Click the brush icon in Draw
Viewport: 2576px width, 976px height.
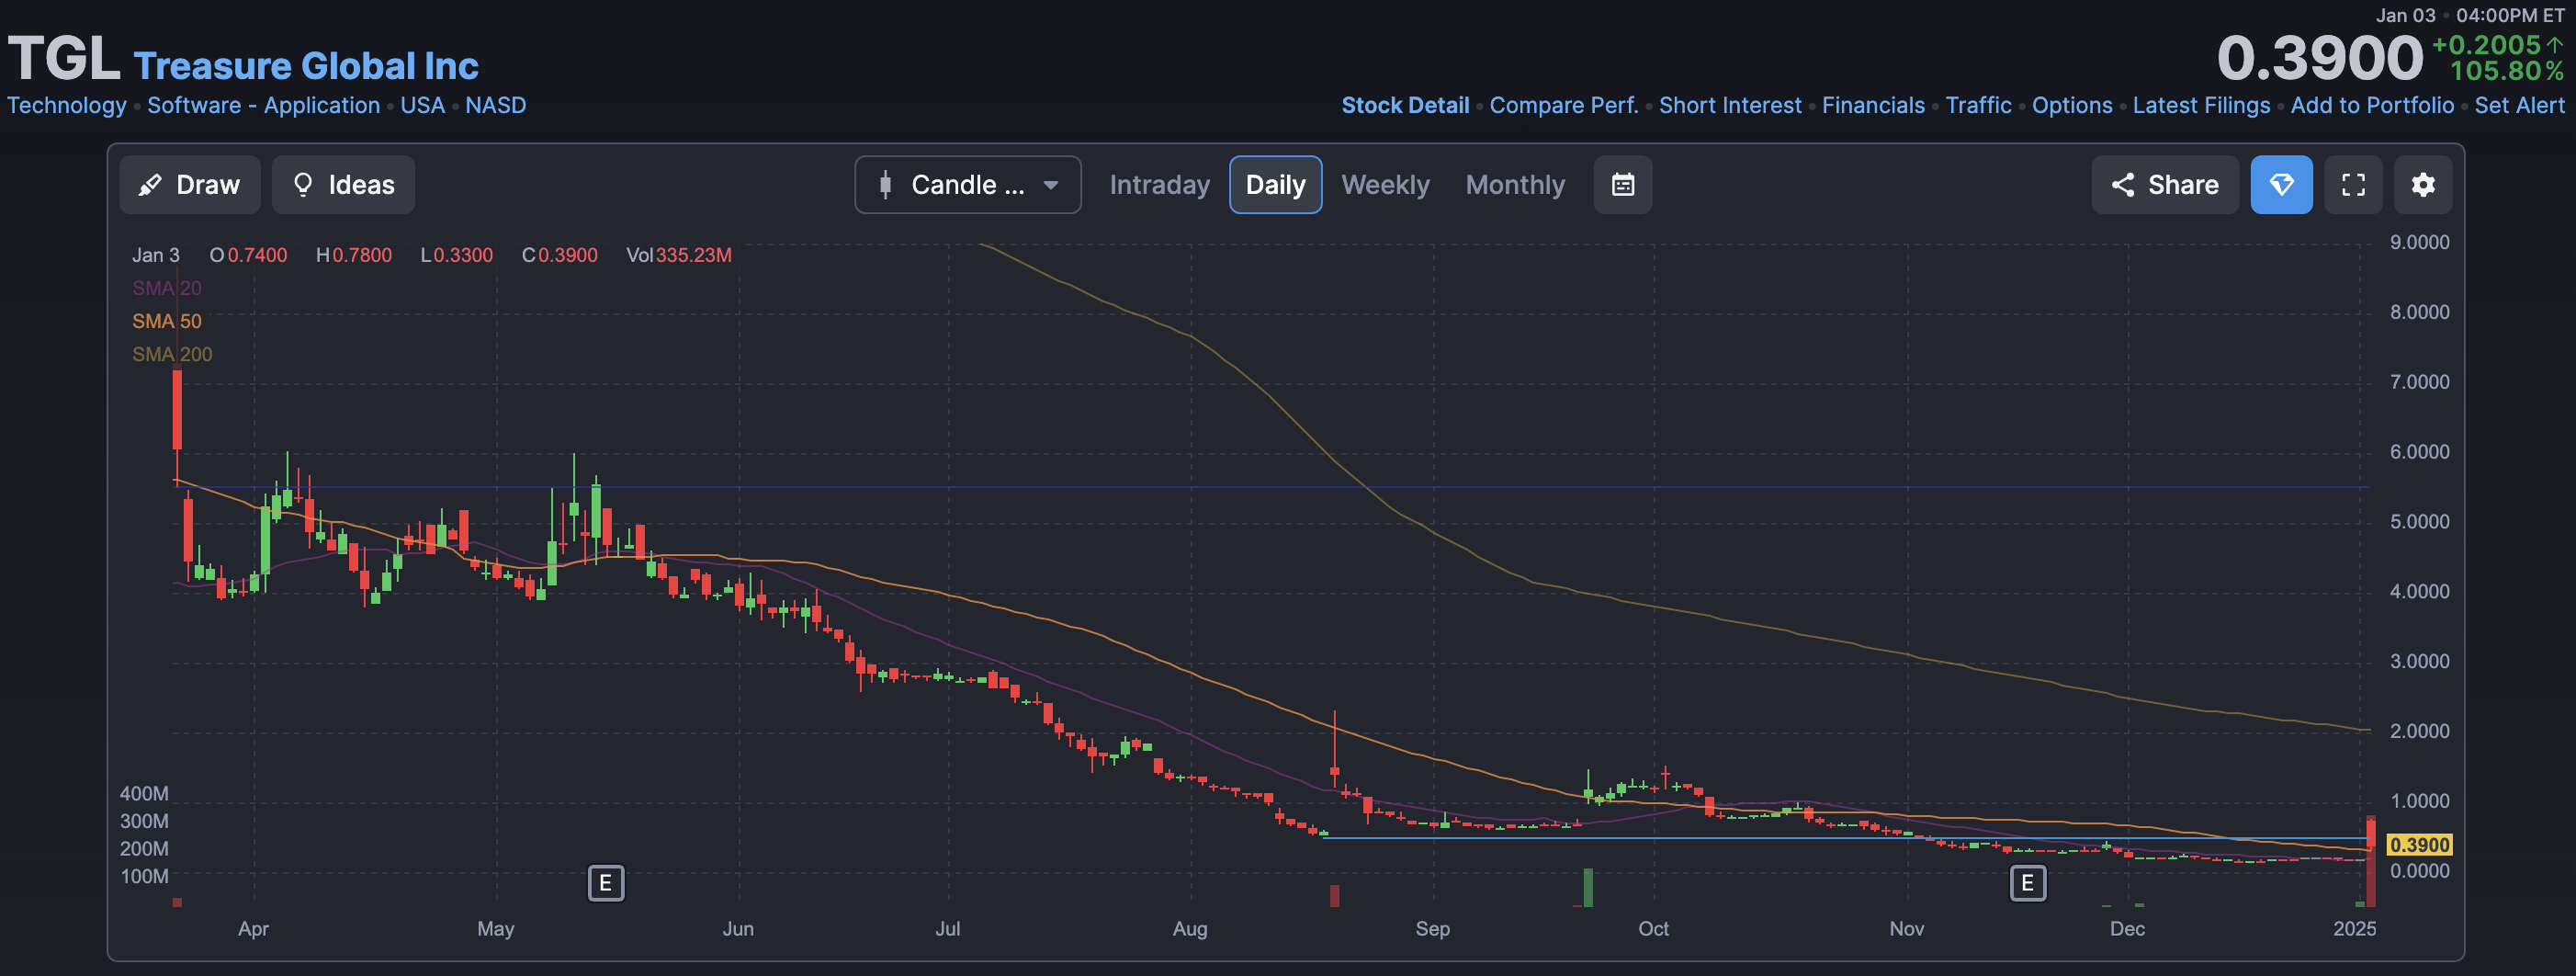(x=150, y=185)
